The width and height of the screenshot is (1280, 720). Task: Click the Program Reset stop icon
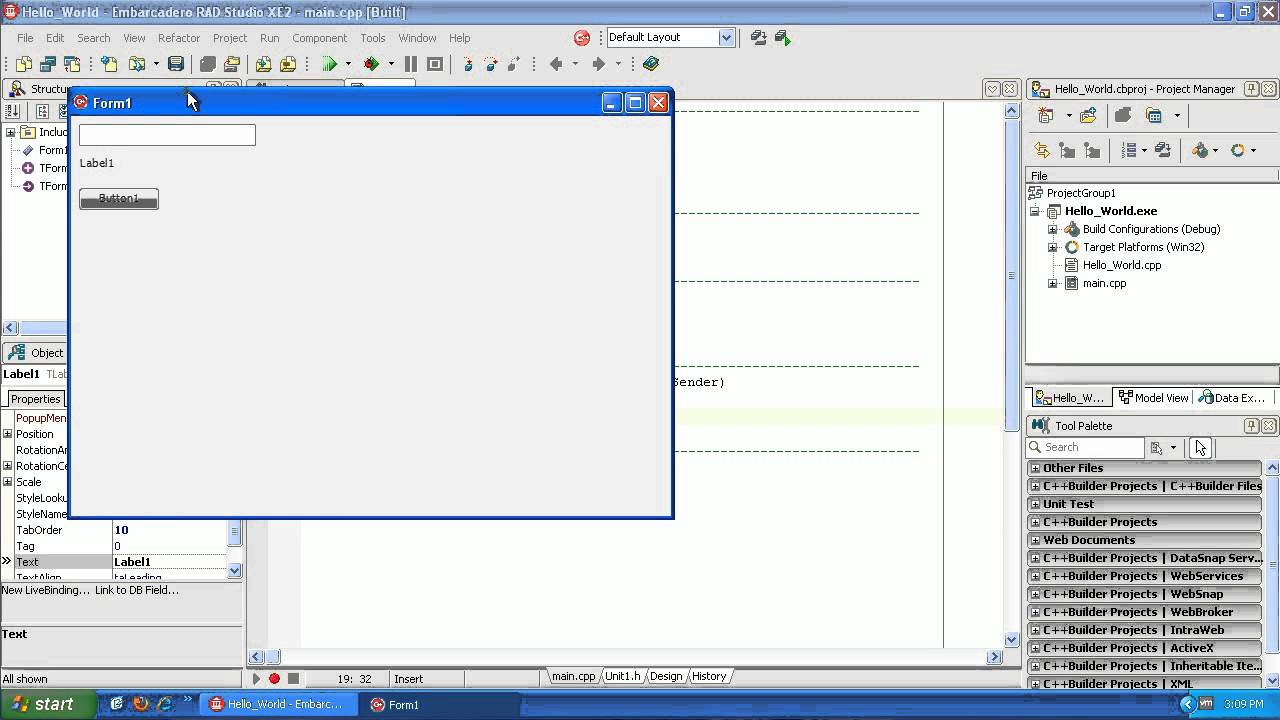(435, 64)
